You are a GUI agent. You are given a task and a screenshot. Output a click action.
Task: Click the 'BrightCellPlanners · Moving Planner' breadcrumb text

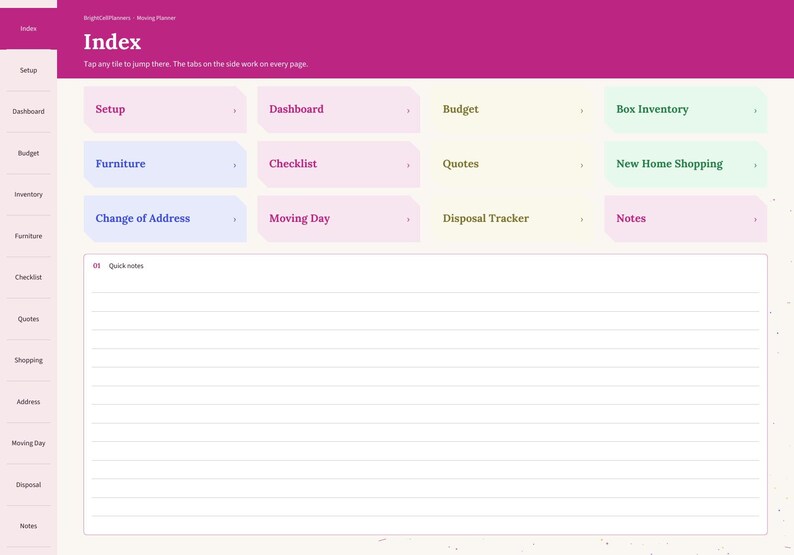pyautogui.click(x=130, y=18)
